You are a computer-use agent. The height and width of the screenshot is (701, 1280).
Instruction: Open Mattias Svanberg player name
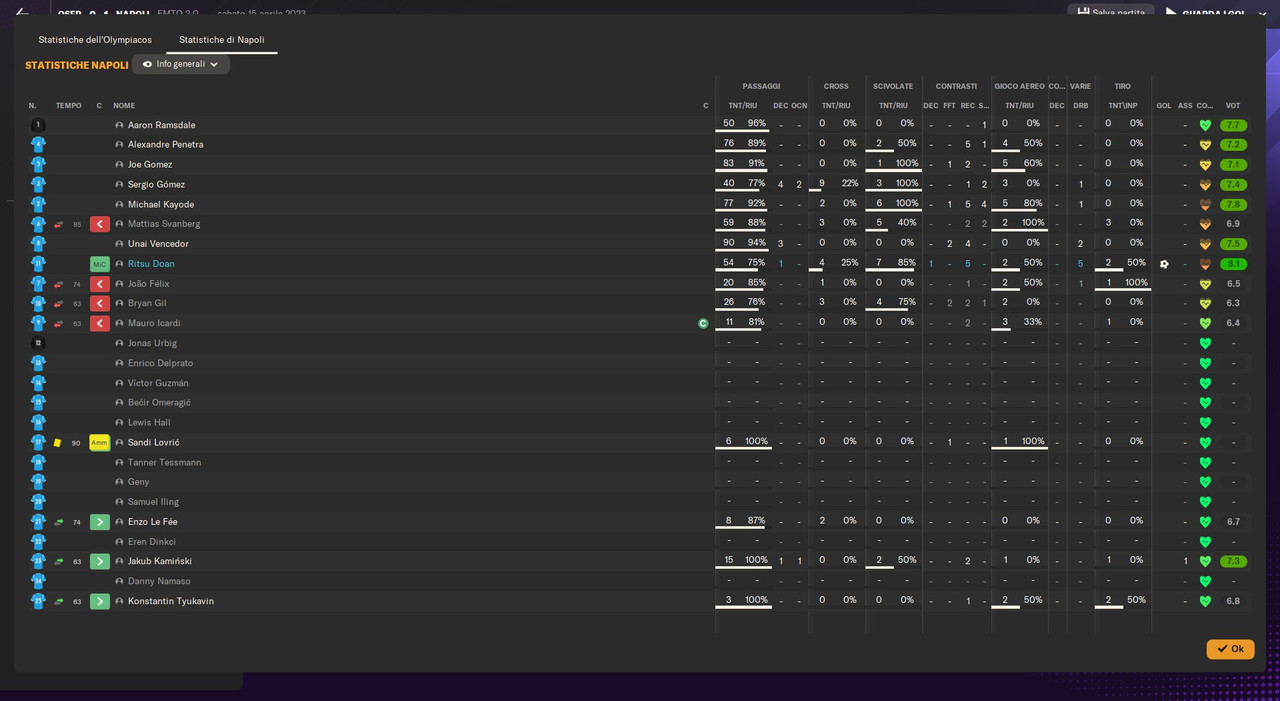click(x=164, y=224)
